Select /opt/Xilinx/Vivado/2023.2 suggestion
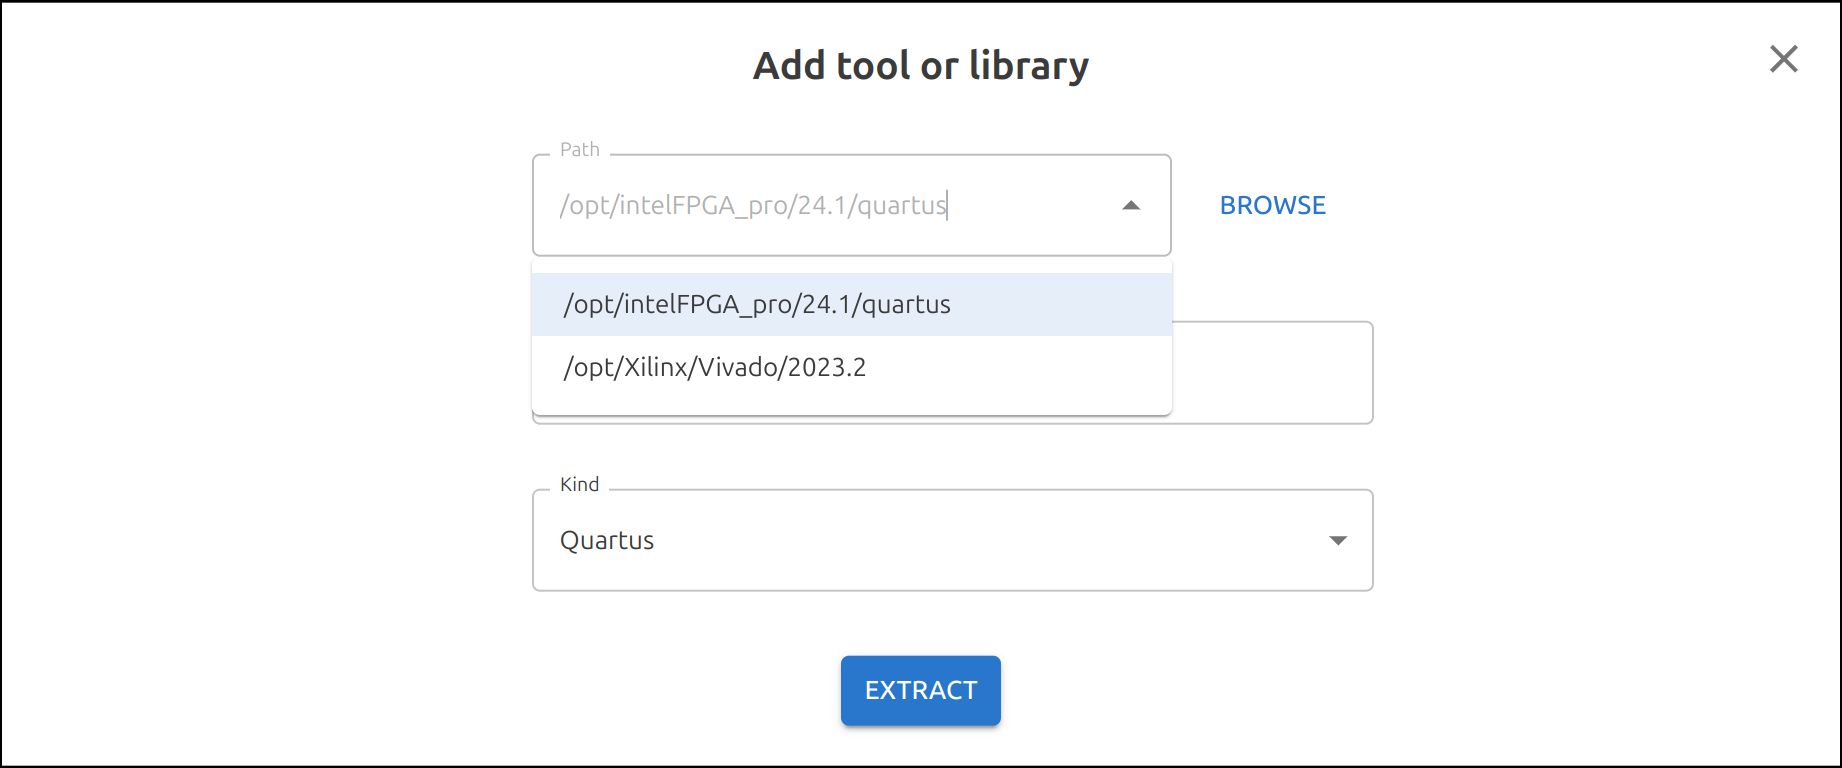The image size is (1842, 768). coord(852,367)
